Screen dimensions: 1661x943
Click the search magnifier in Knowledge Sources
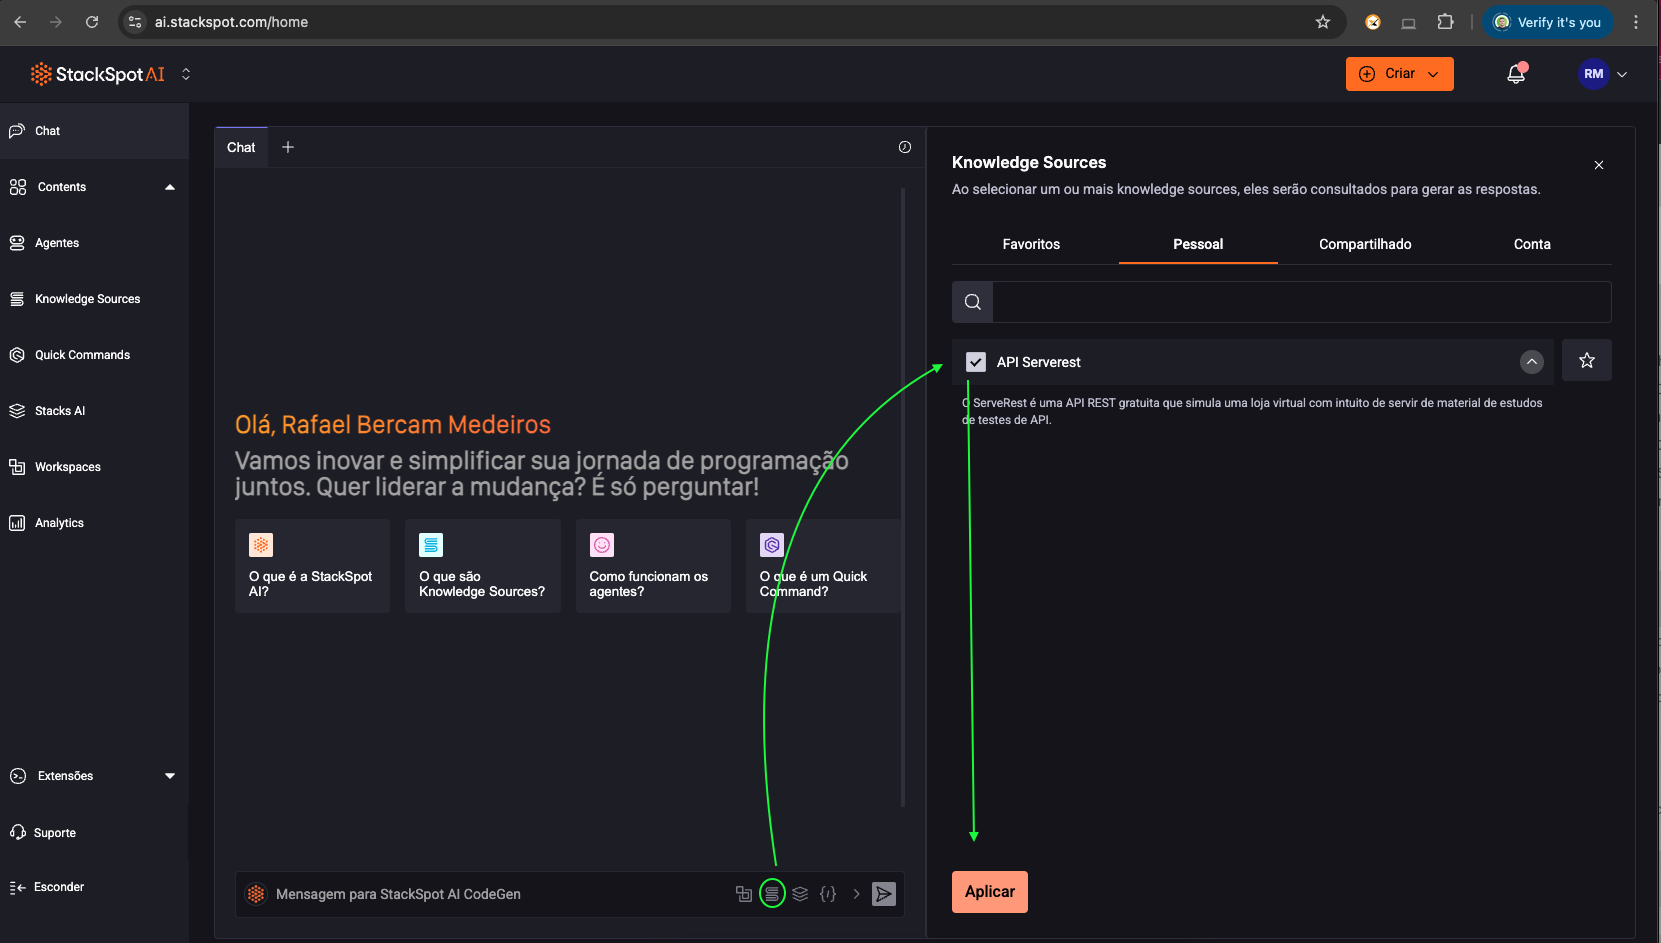click(x=972, y=302)
